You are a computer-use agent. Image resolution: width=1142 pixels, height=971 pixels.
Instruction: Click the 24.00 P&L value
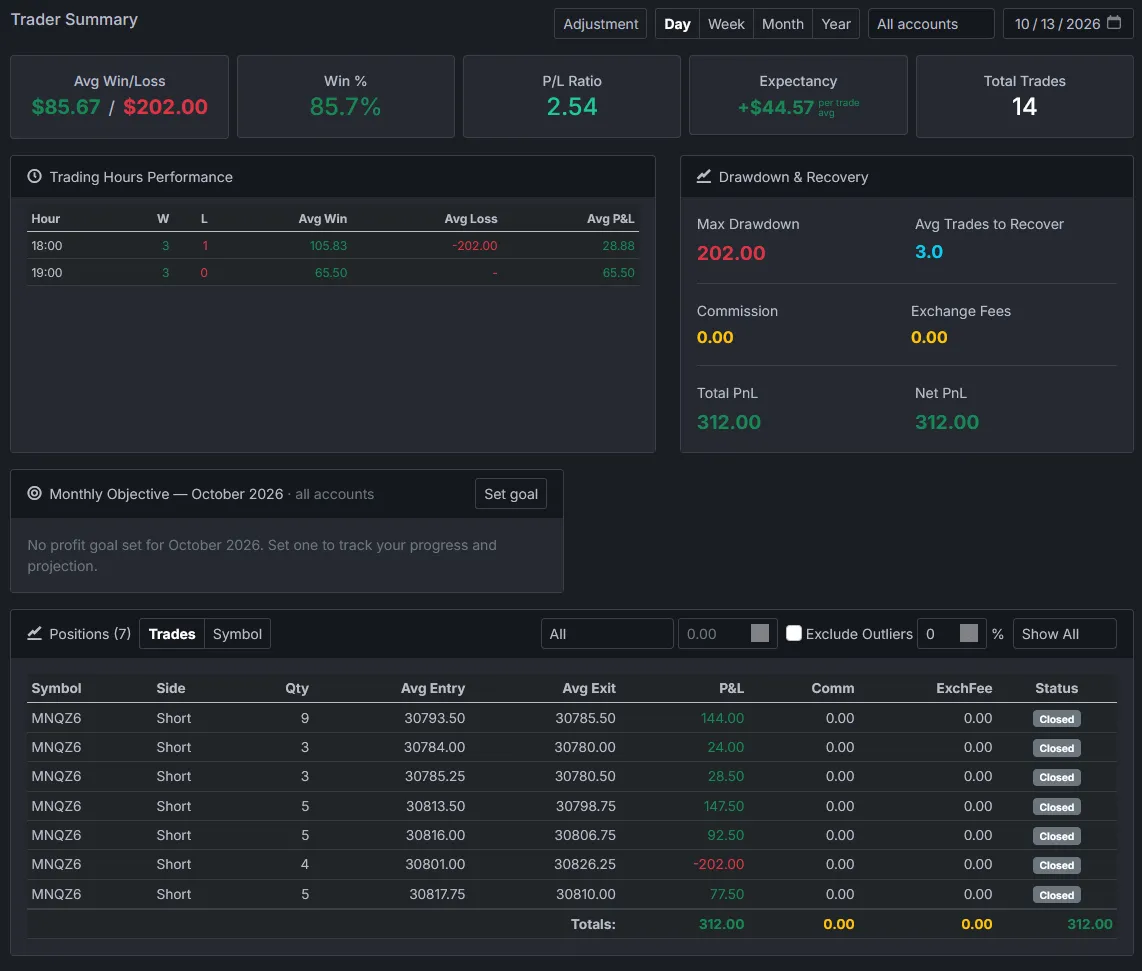725,747
